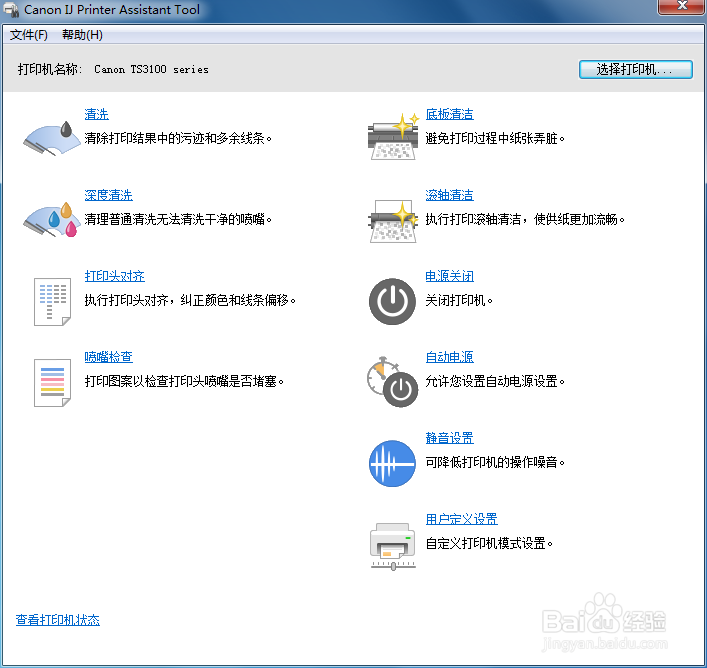Click the Print Head Alignment (打印头对齐) page icon
The image size is (707, 668).
(x=52, y=302)
